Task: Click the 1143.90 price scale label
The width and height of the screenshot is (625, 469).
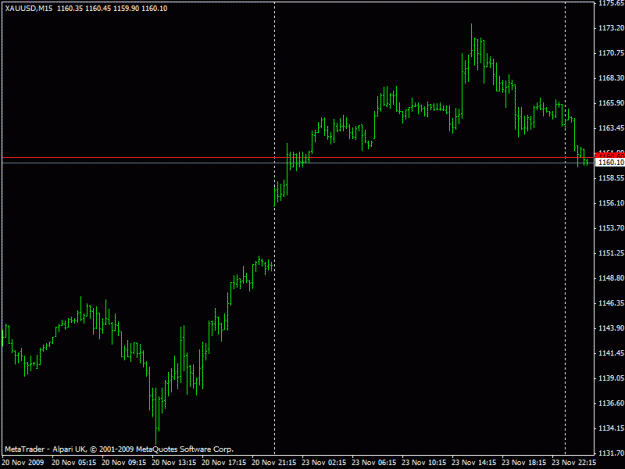Action: 611,328
